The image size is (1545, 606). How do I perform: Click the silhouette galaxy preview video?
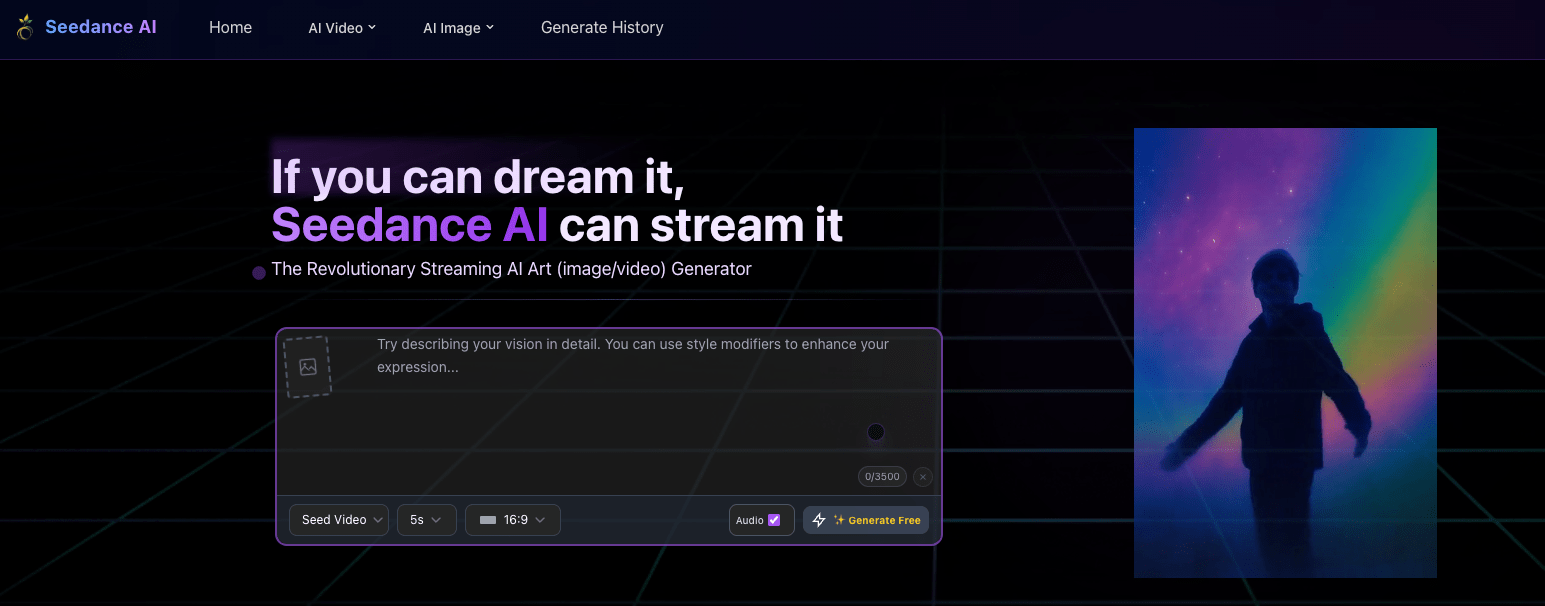coord(1285,352)
